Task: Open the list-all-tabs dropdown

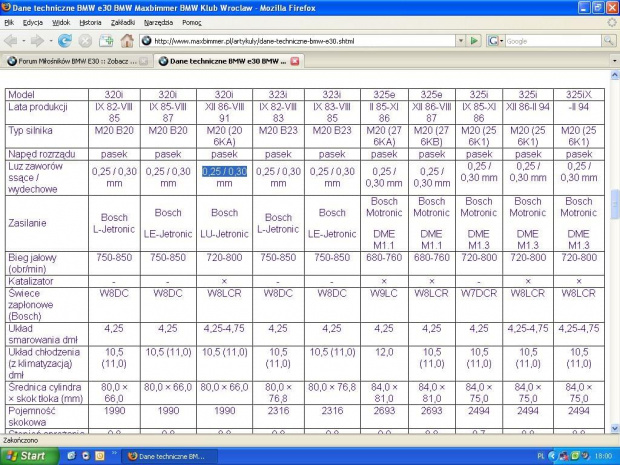Action: coord(614,61)
